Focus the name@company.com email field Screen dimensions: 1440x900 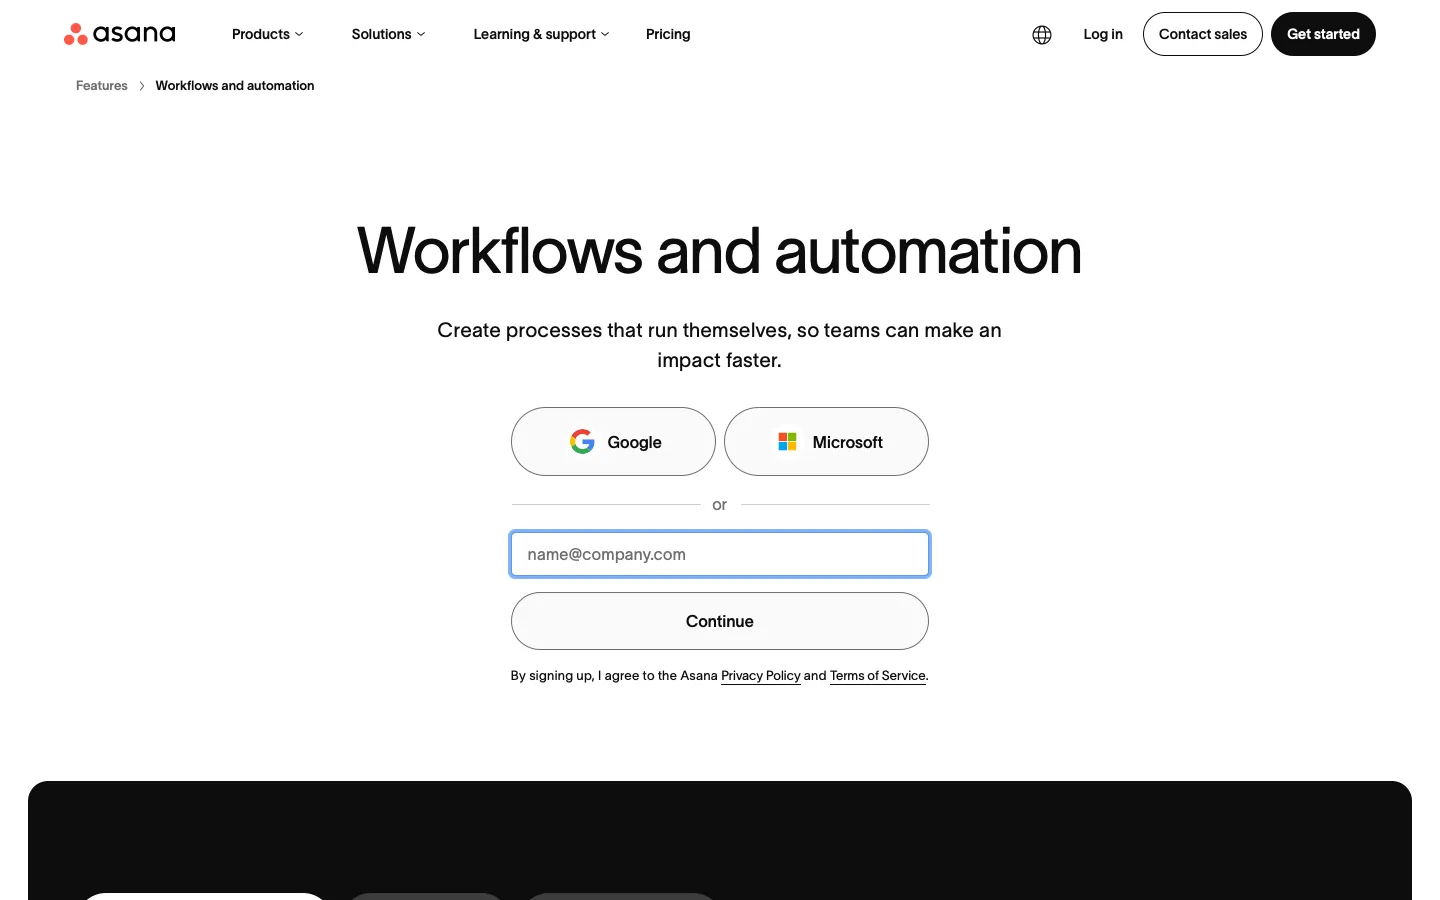[x=720, y=554]
